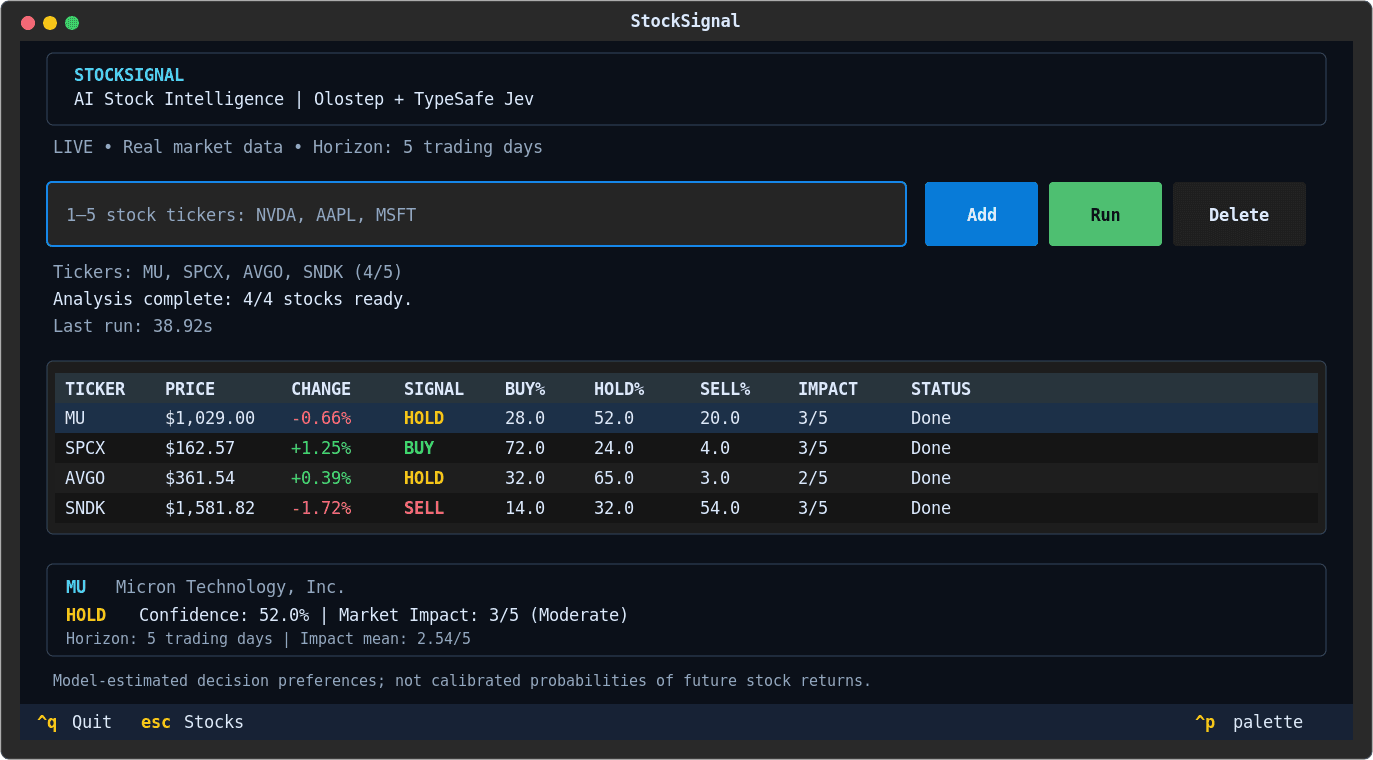Click the +0.39% change value

[x=321, y=478]
